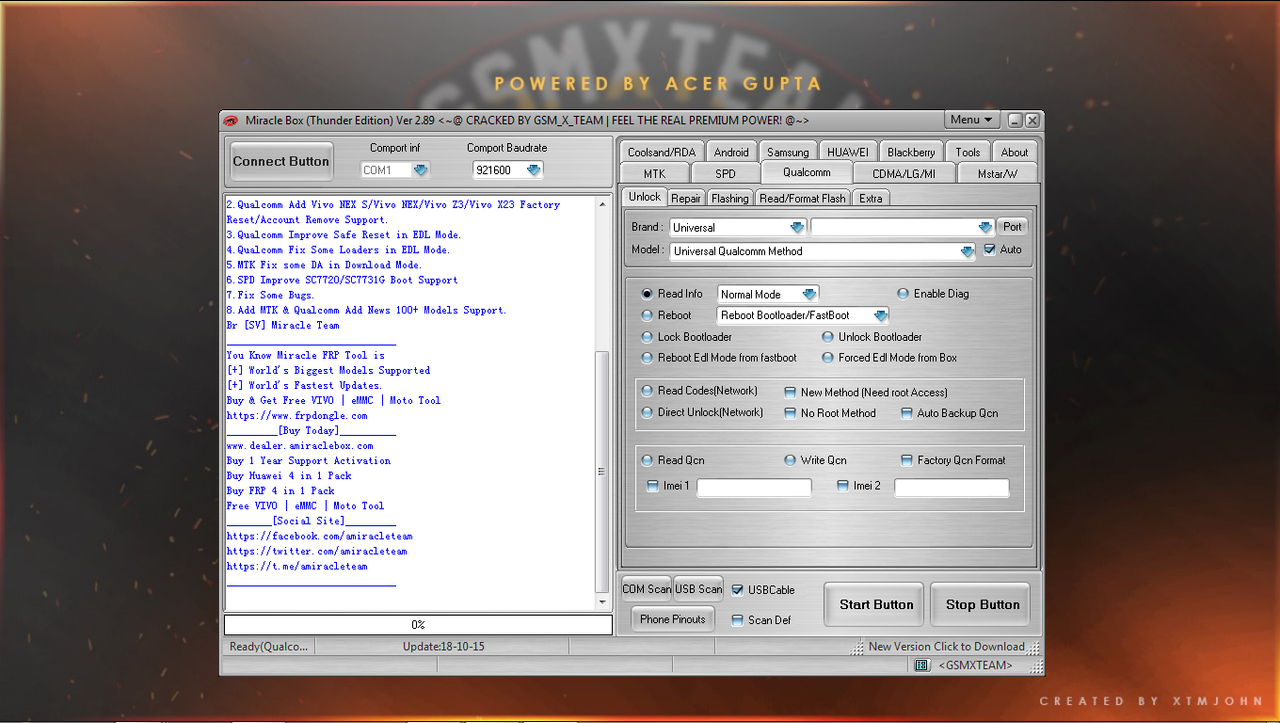
Task: Open the Extra sub-tab
Action: [871, 198]
